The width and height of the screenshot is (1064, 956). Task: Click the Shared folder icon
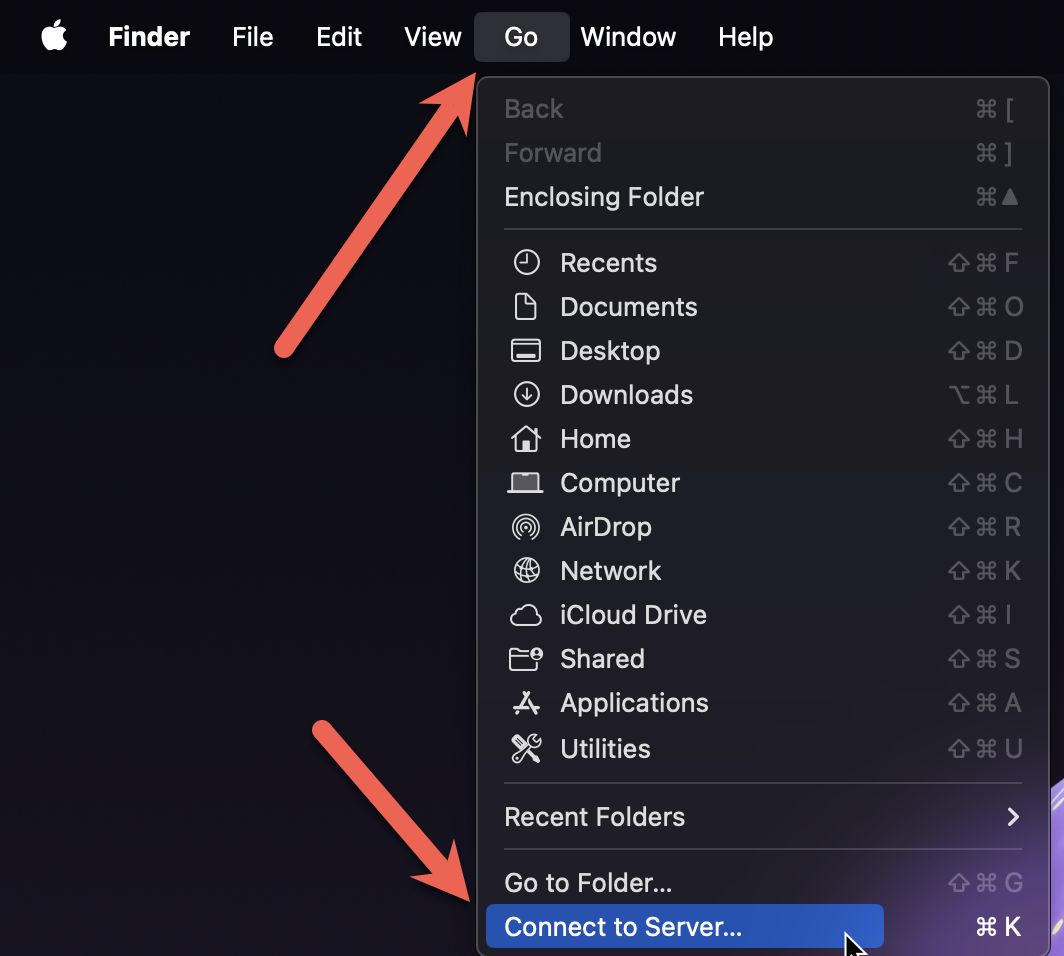(528, 658)
